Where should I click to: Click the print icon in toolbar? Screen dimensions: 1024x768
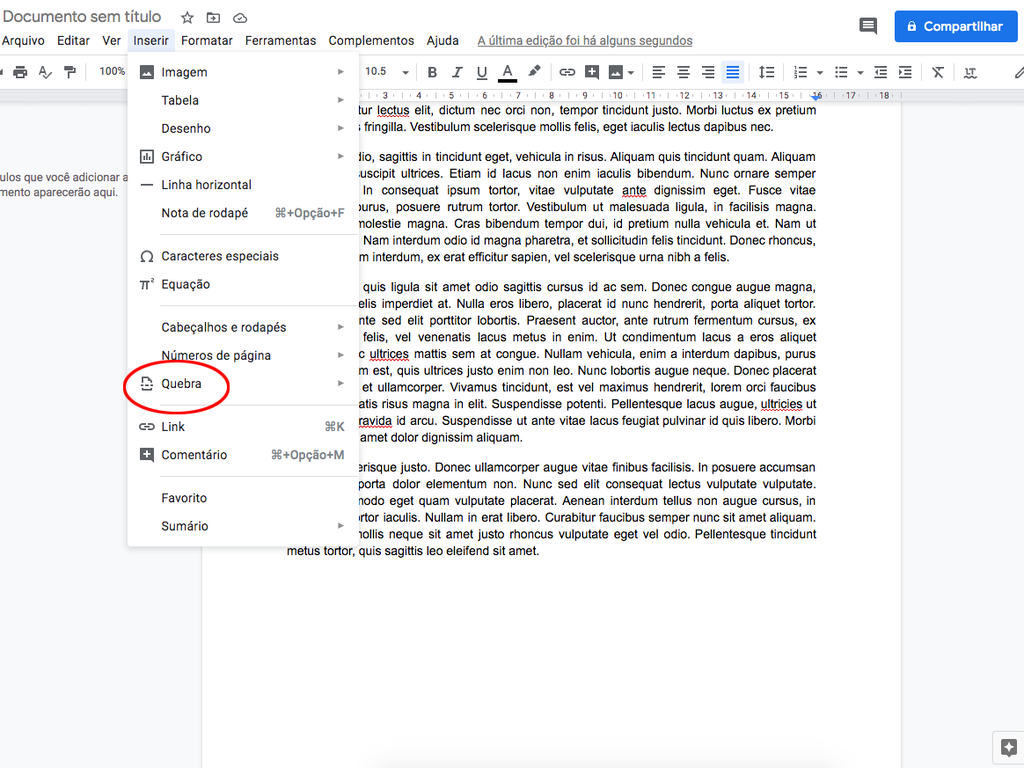pyautogui.click(x=20, y=72)
